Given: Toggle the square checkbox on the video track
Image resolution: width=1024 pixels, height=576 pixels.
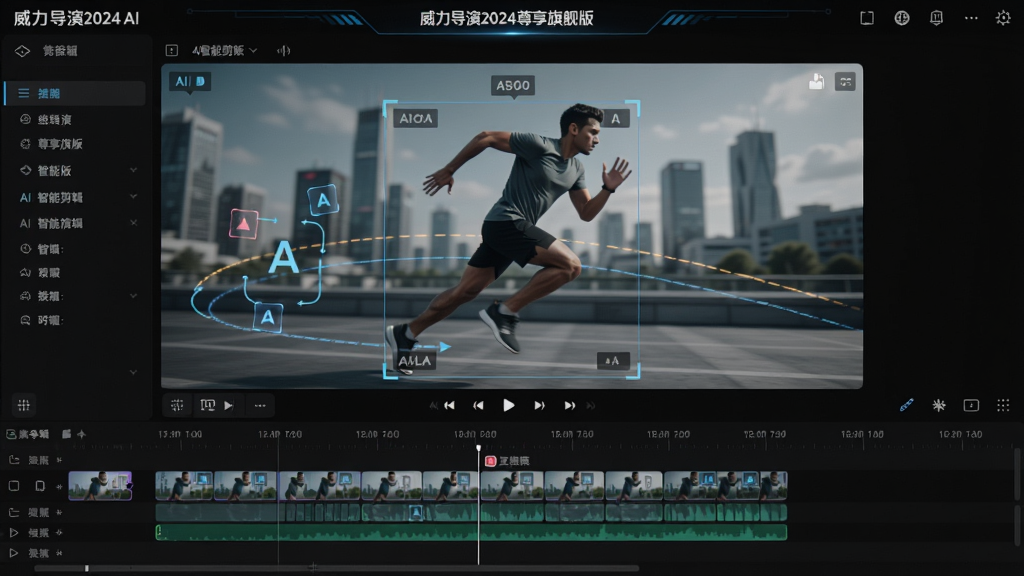Looking at the screenshot, I should (14, 486).
